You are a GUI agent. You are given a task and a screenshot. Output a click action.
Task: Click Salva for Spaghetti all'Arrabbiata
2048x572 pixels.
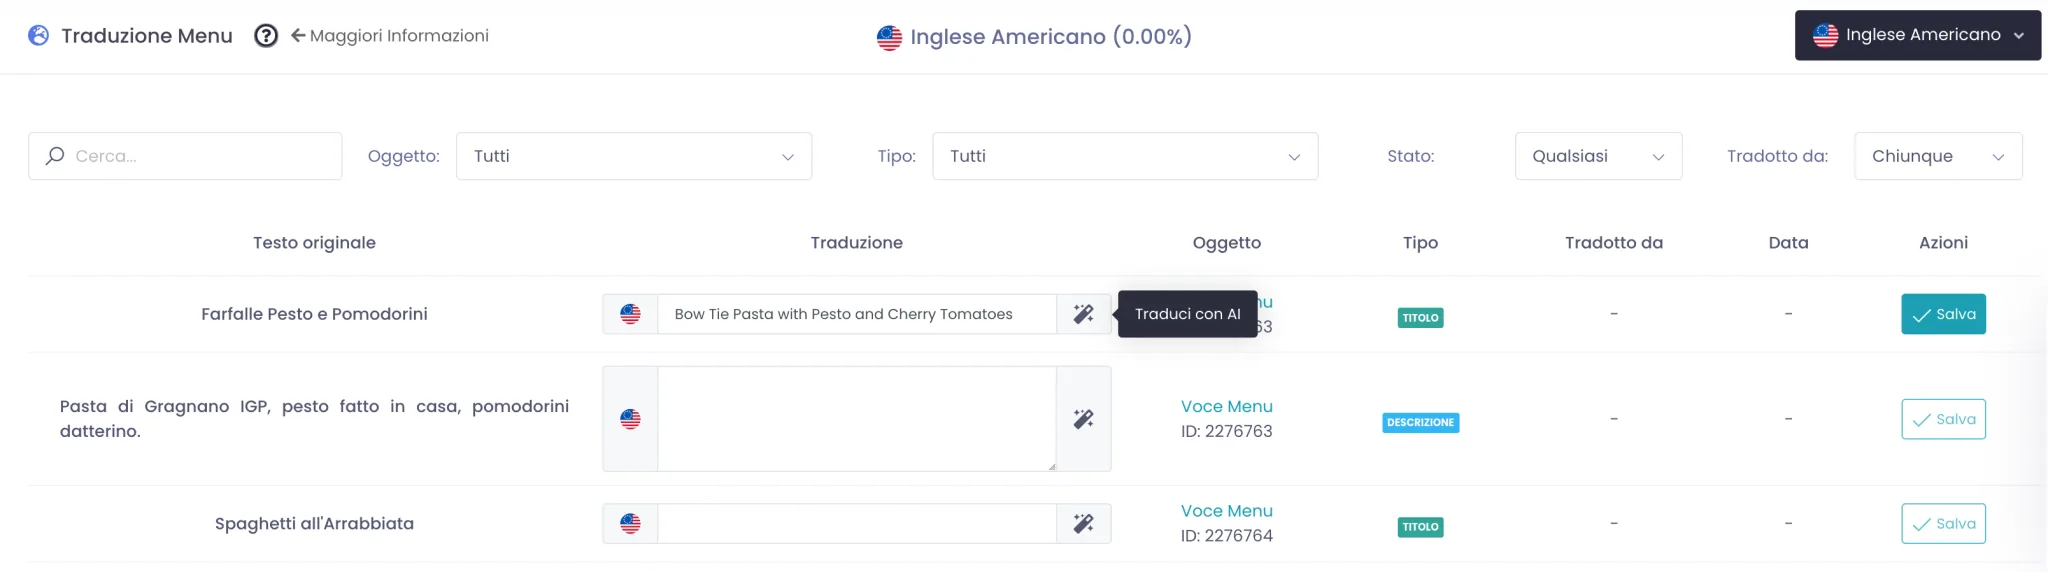point(1943,523)
